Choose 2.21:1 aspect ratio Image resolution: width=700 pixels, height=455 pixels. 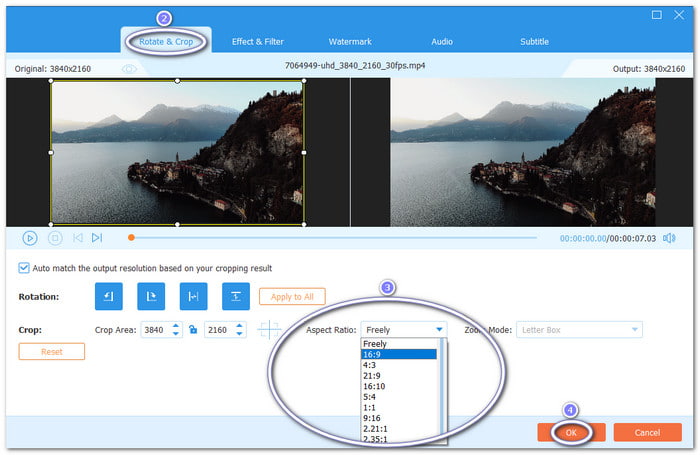point(399,429)
